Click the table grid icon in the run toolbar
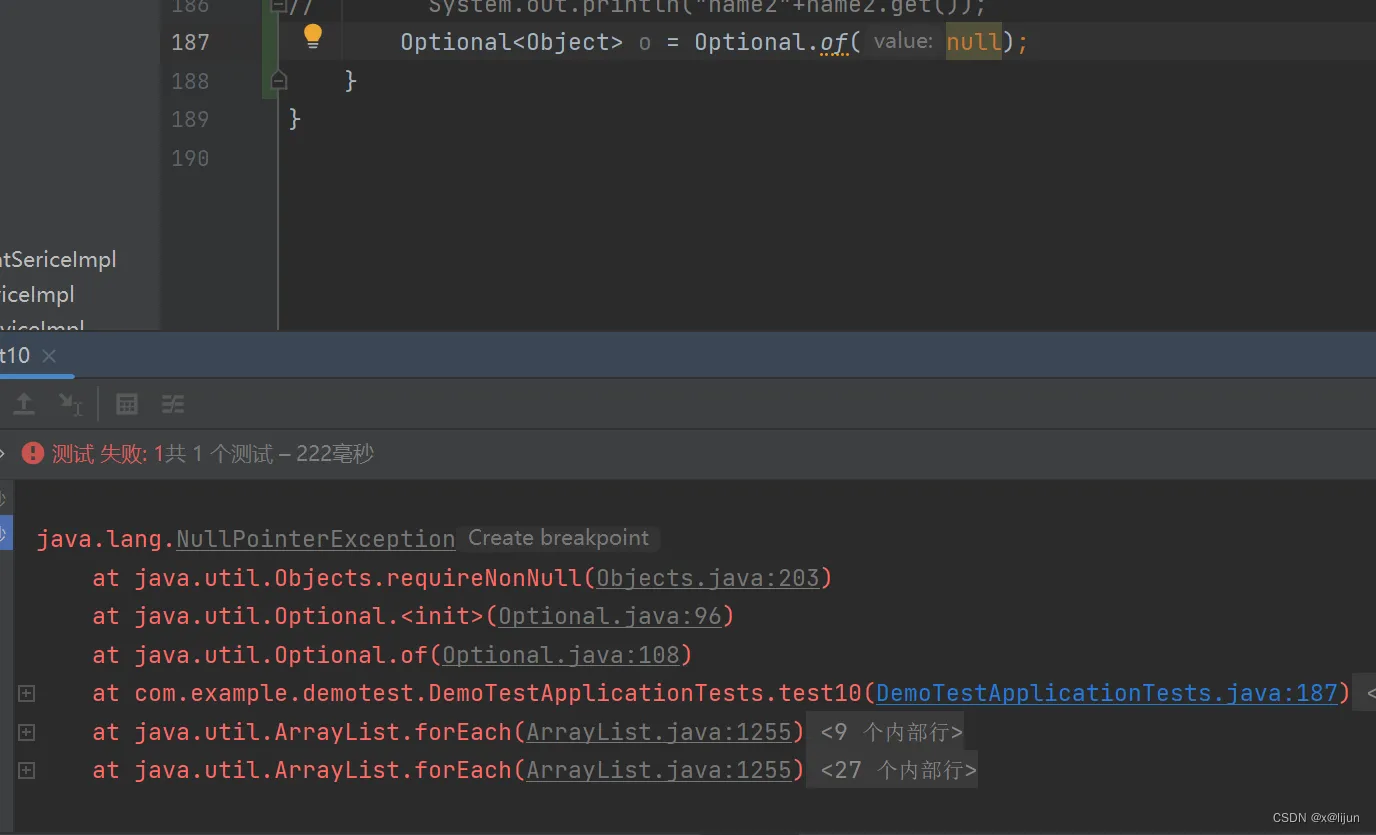The width and height of the screenshot is (1376, 835). tap(127, 404)
